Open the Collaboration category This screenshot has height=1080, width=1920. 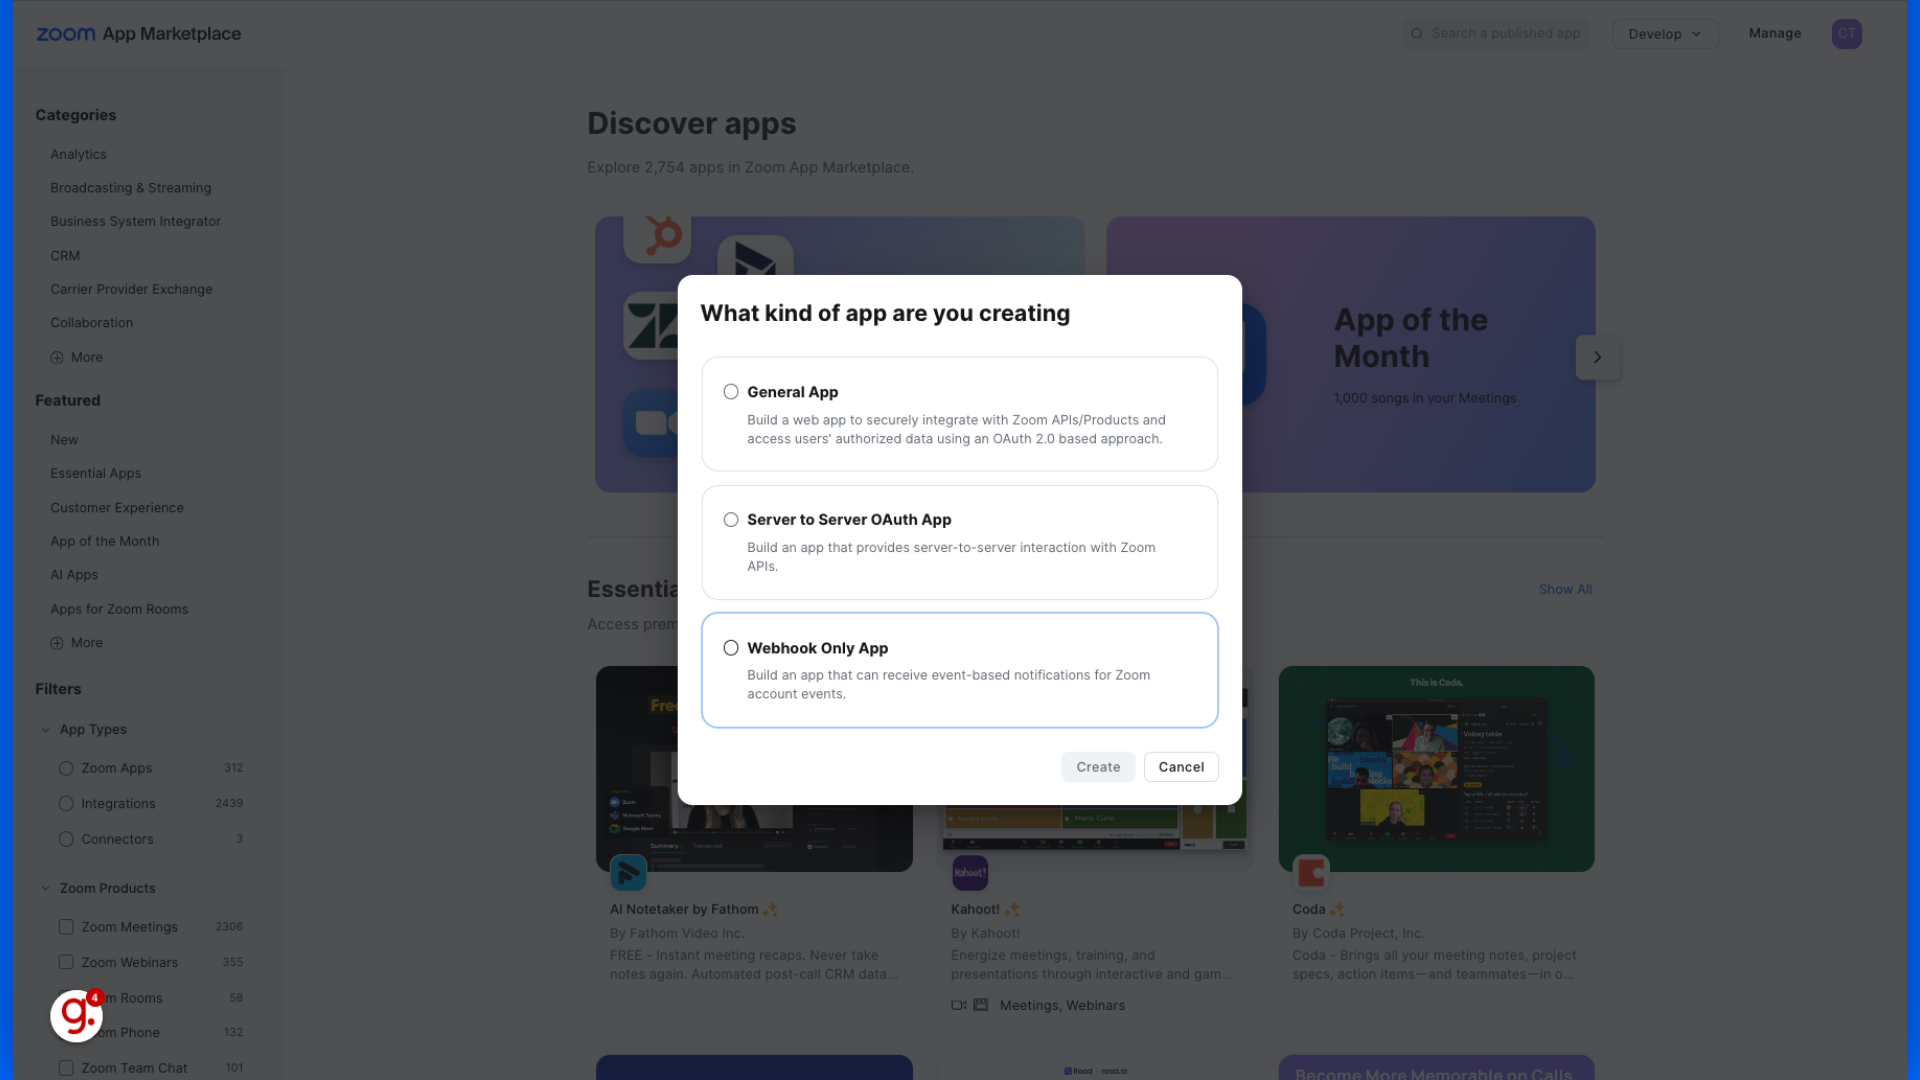pyautogui.click(x=91, y=323)
